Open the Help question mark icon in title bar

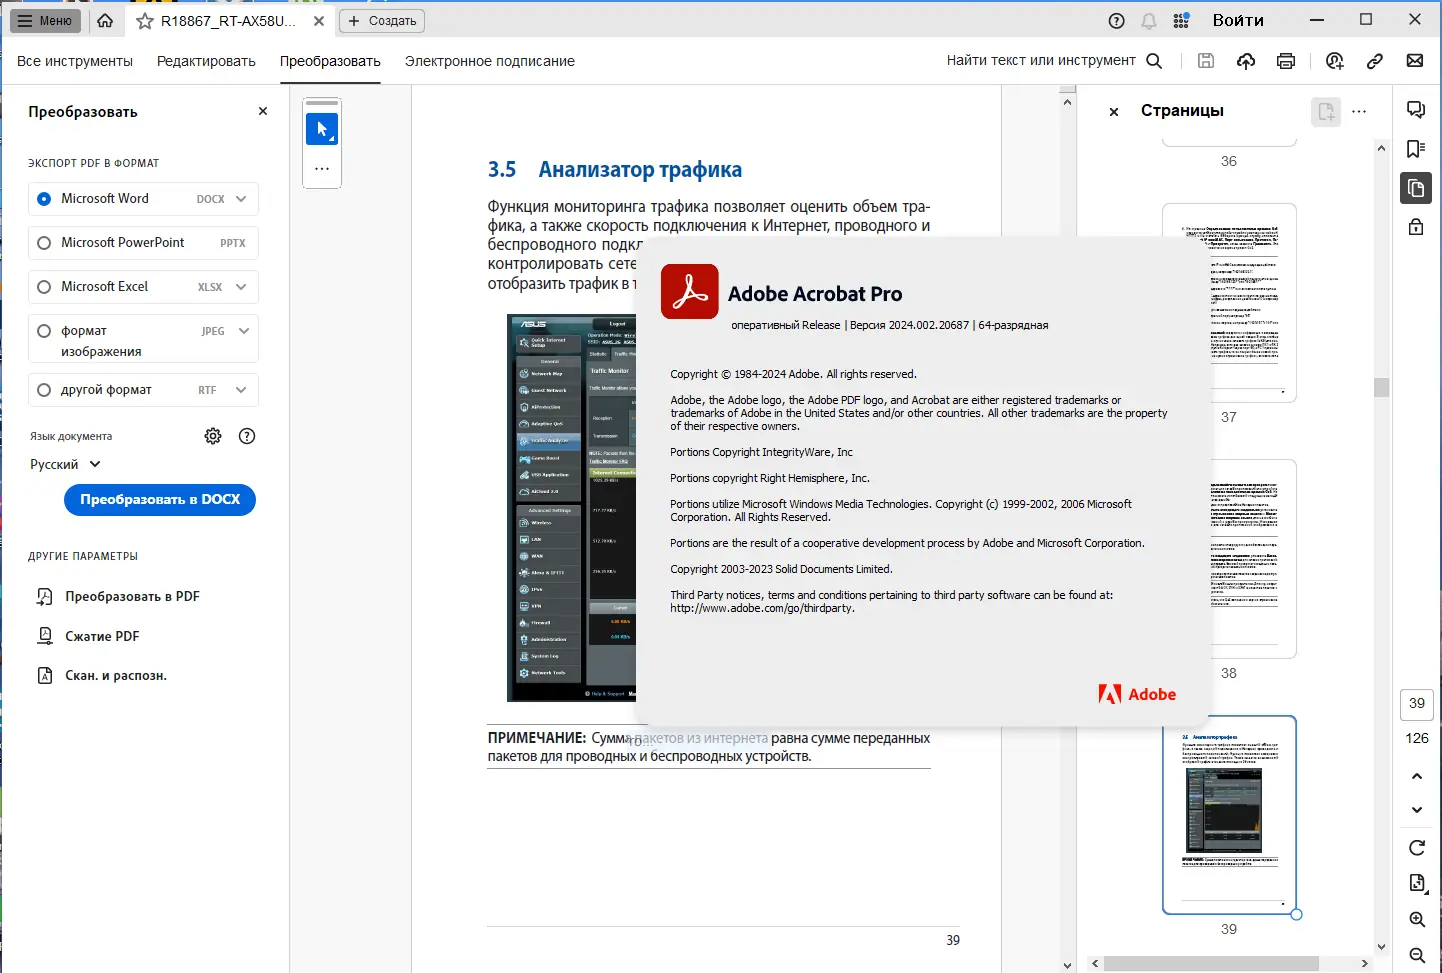click(1117, 21)
